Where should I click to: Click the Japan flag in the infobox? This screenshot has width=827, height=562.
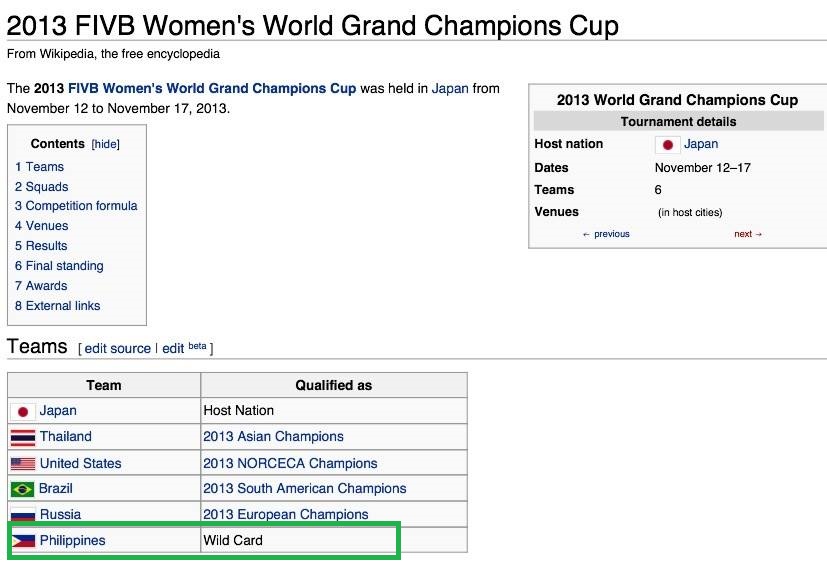[667, 145]
